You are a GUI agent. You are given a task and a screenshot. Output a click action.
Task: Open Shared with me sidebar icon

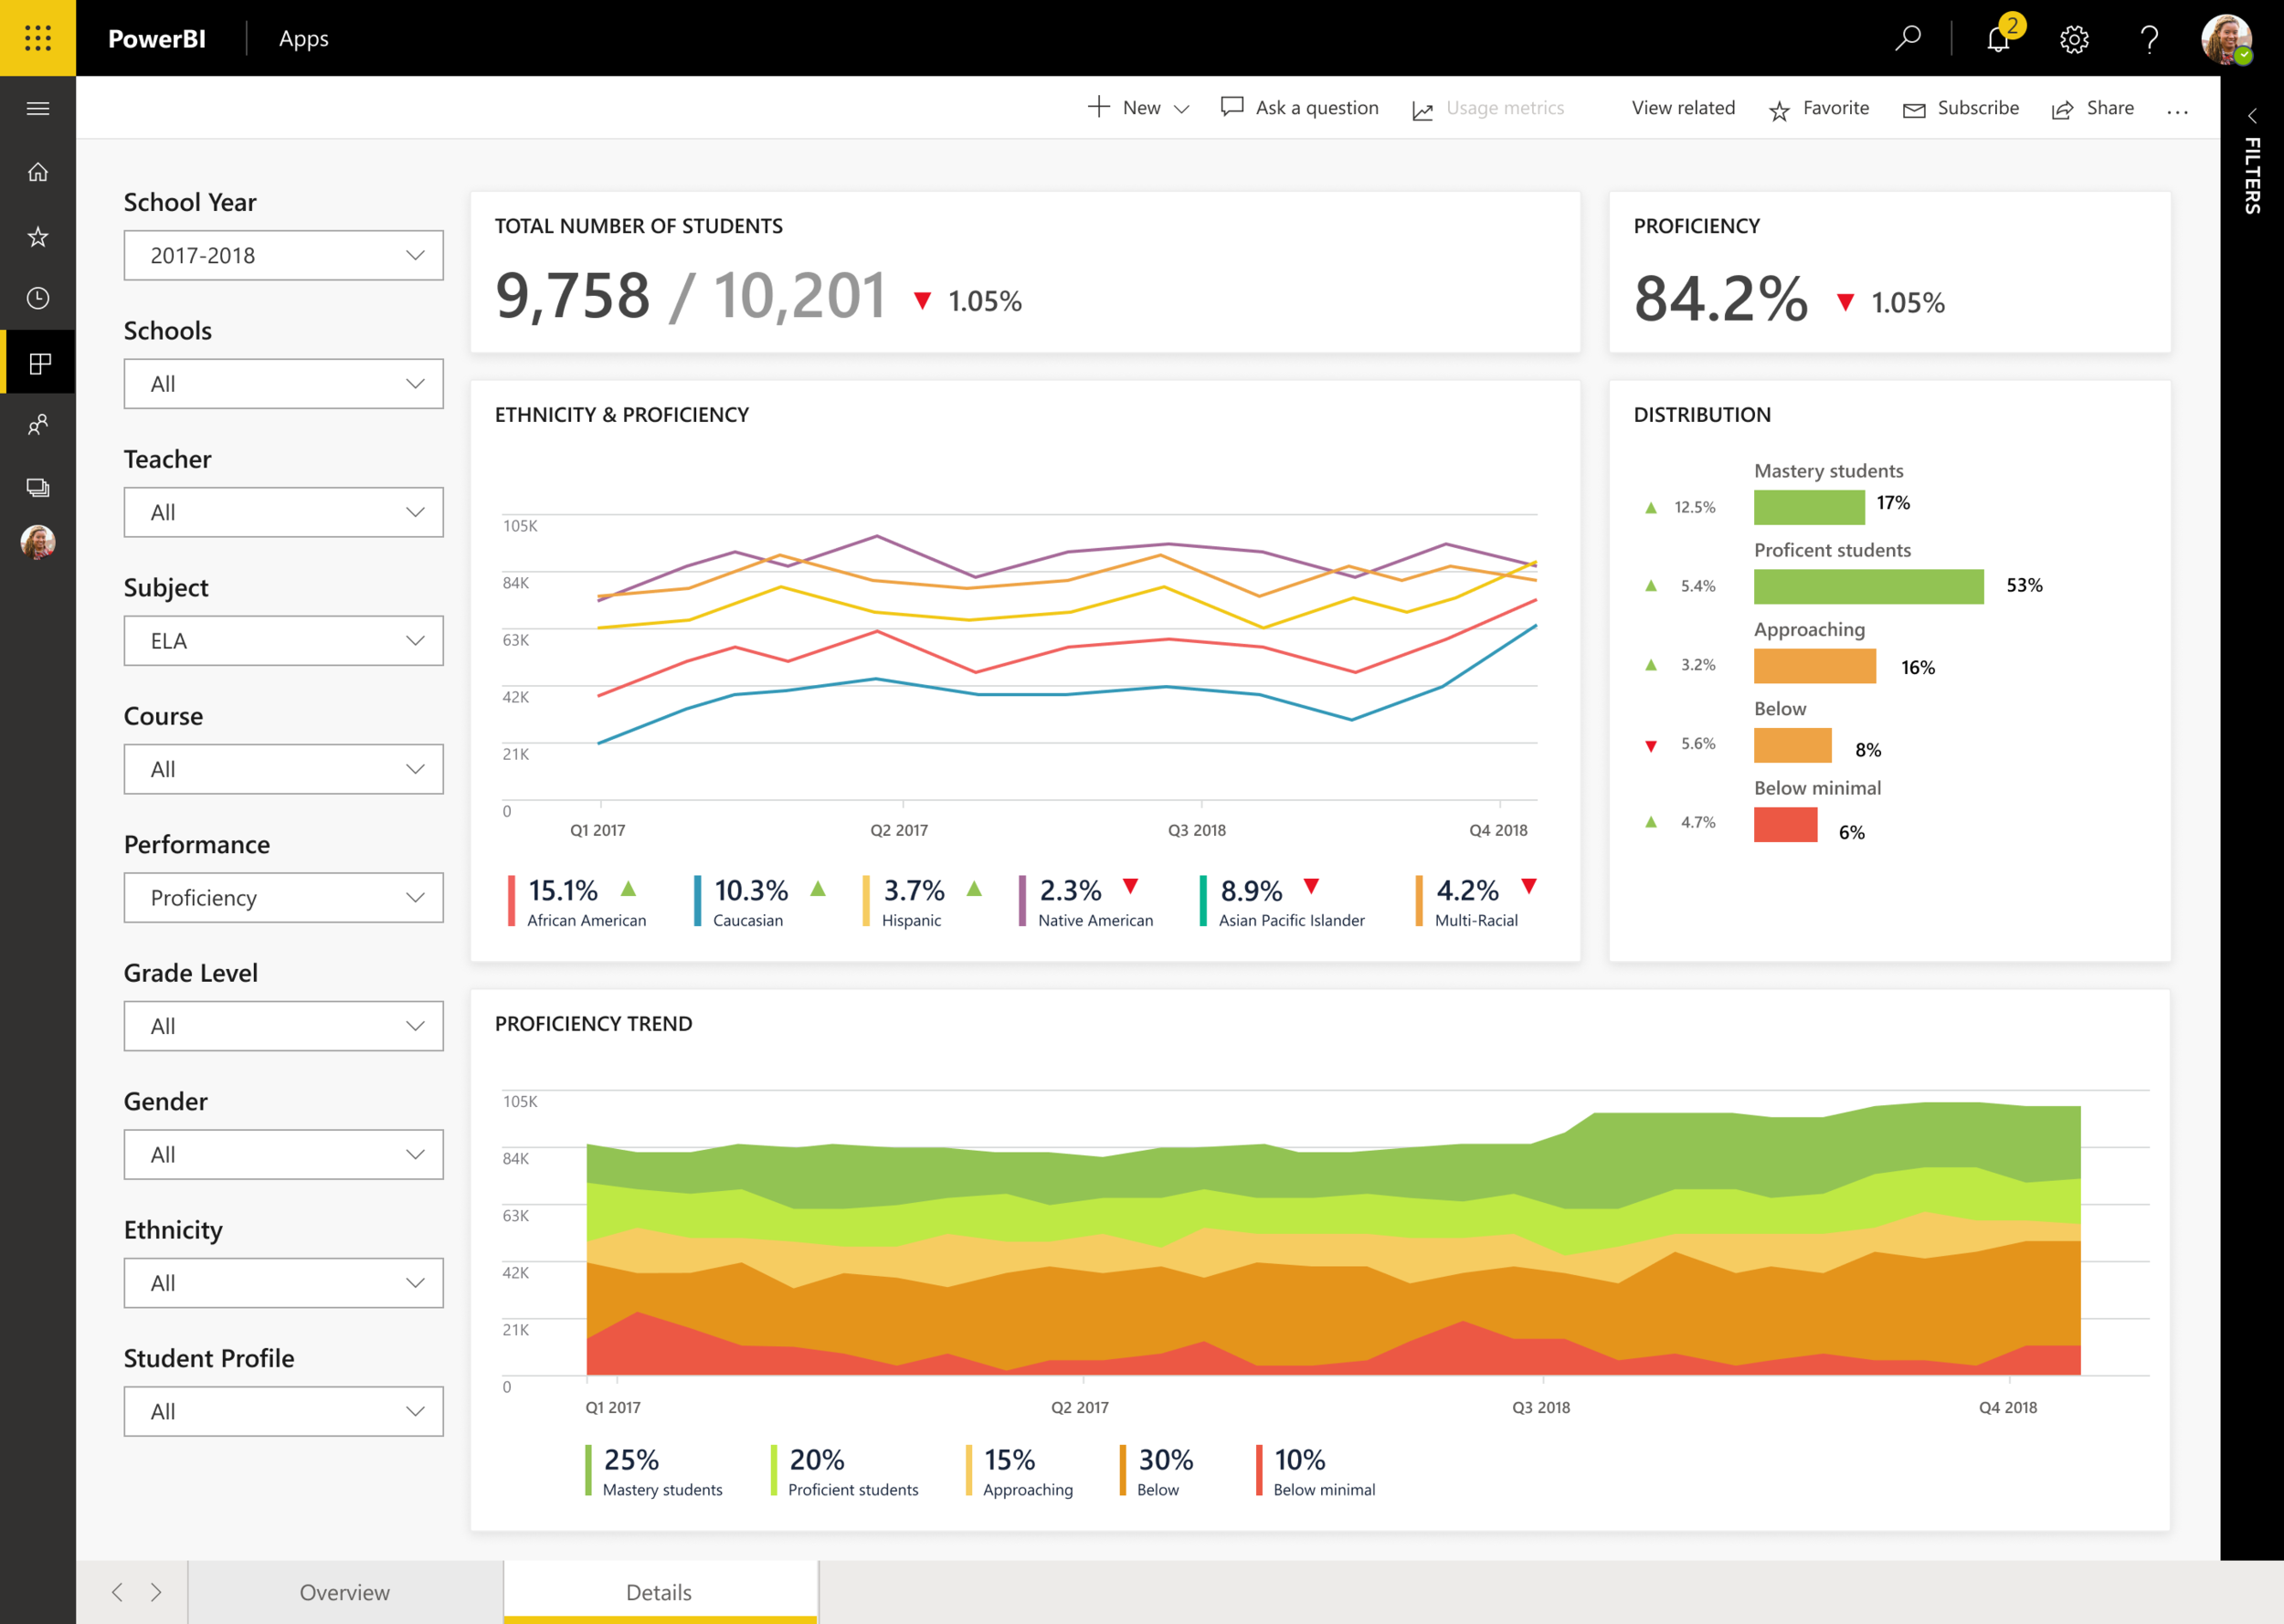click(37, 424)
